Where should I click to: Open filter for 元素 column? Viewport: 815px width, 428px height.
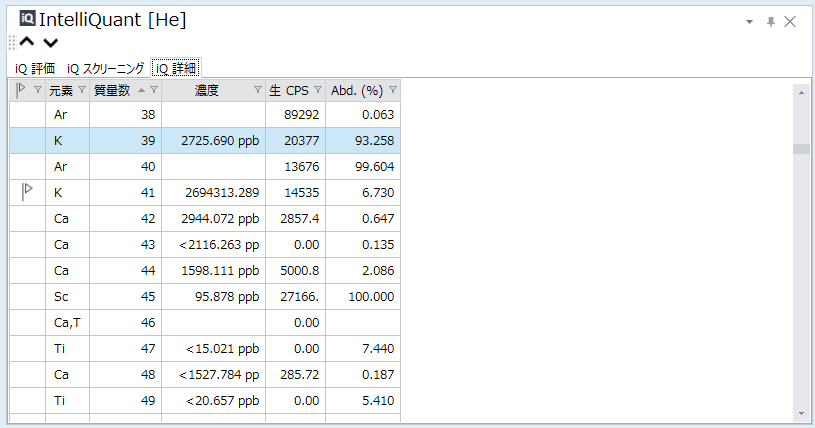pos(82,90)
